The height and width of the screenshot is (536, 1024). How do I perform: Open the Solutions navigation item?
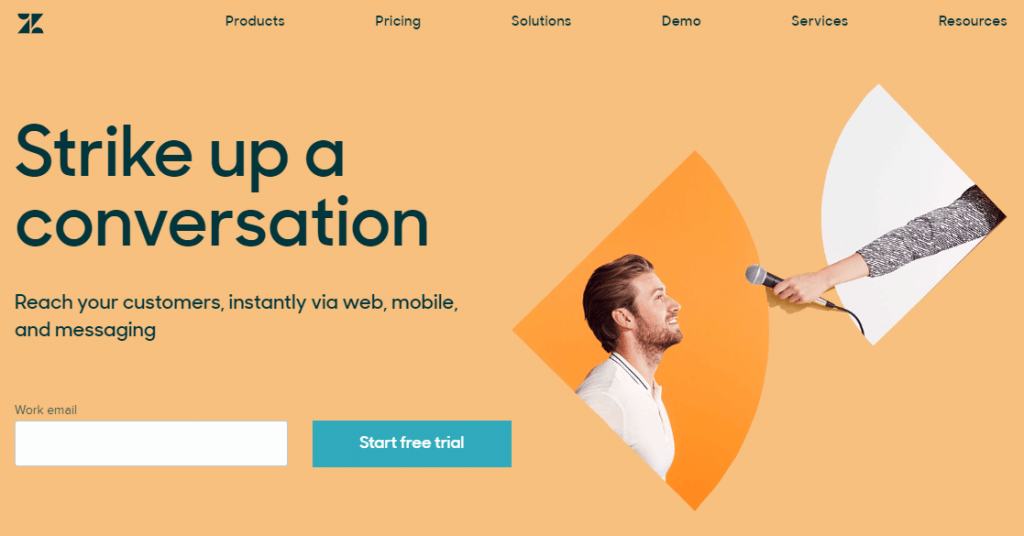coord(541,21)
